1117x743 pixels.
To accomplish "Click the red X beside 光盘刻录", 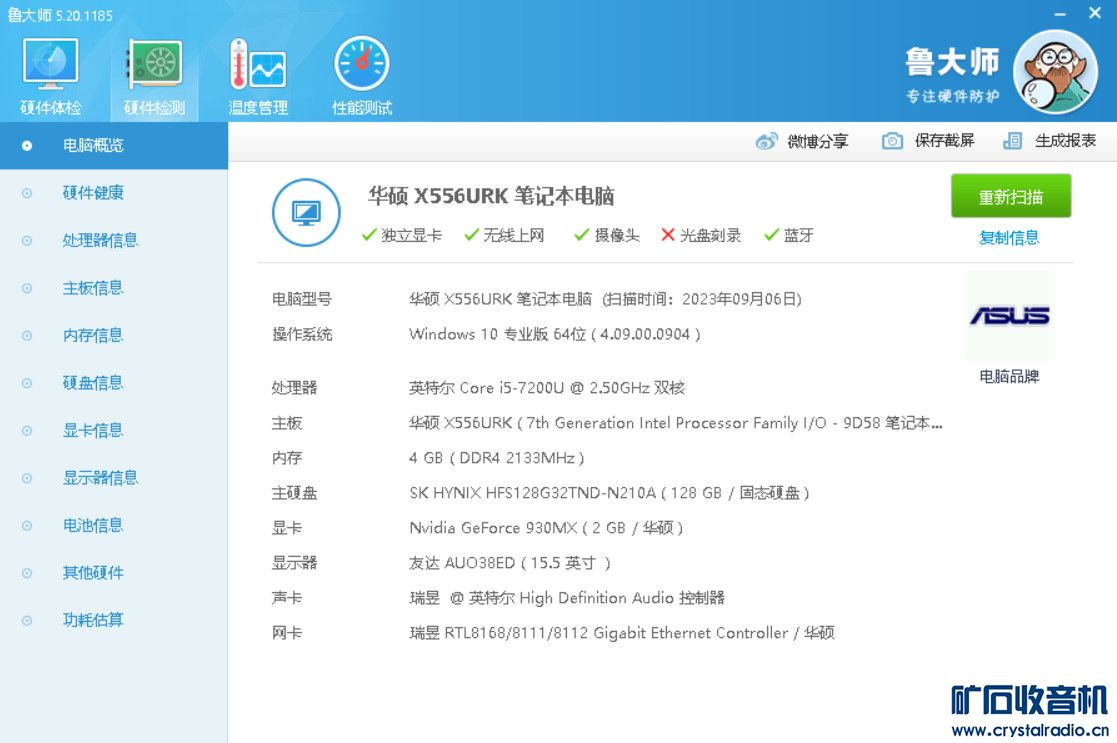I will coord(667,235).
